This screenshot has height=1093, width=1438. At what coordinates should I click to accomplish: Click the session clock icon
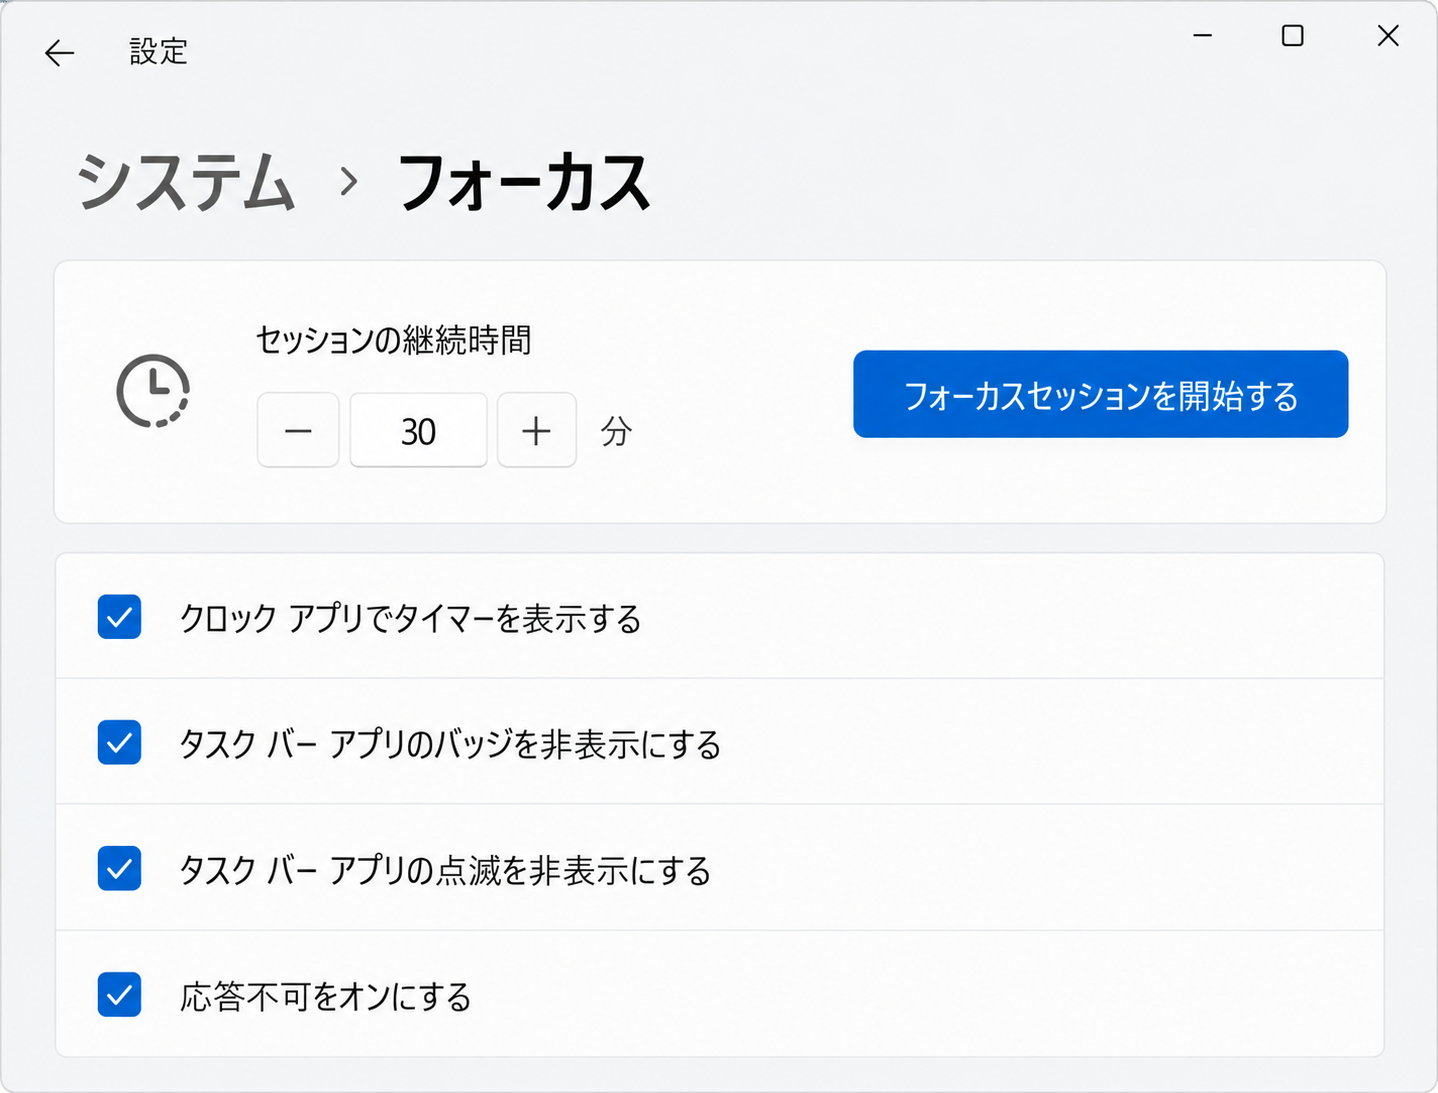click(x=153, y=391)
